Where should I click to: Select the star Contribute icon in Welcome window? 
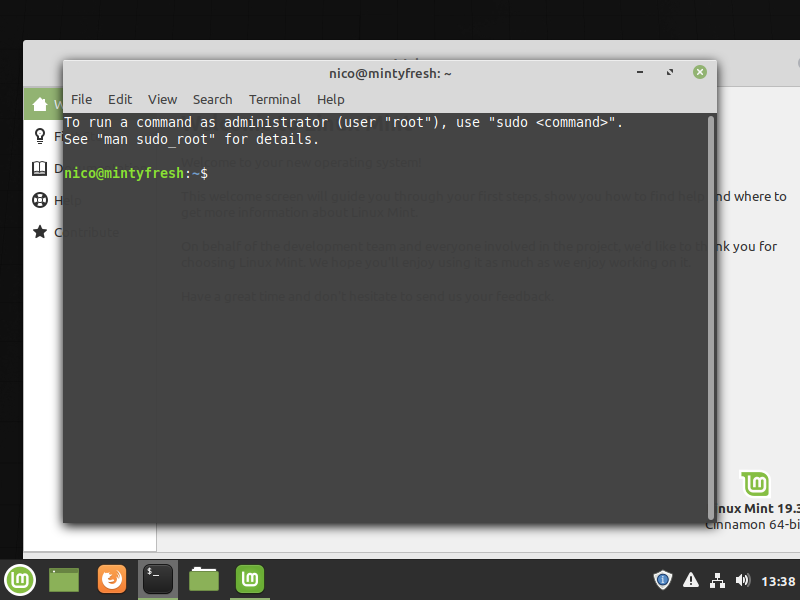pos(40,232)
